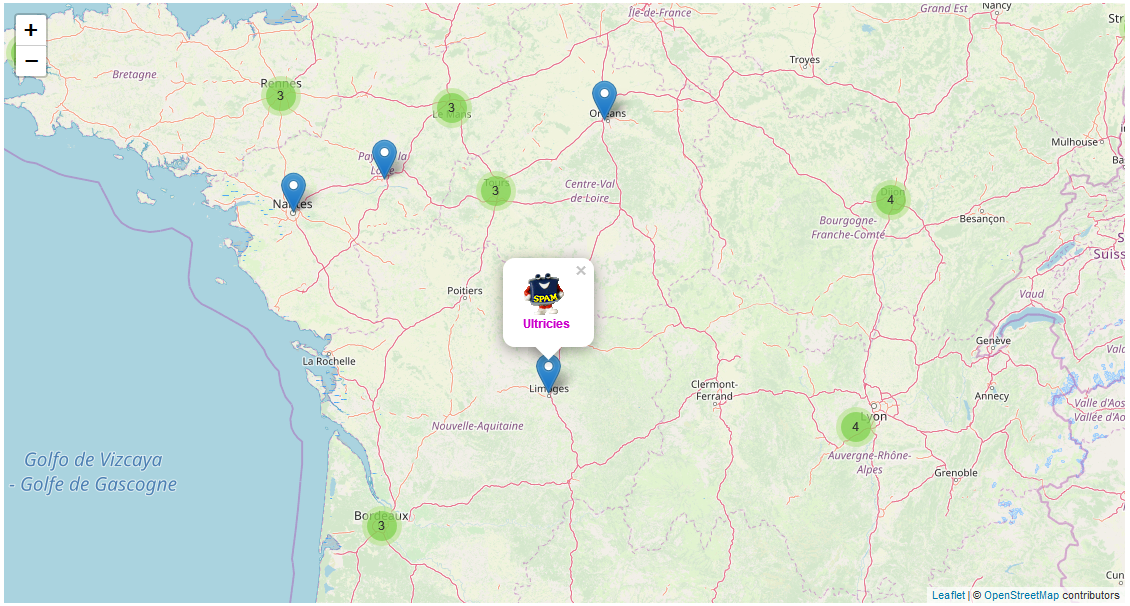Select the blue marker at Nantes
This screenshot has width=1130, height=606.
(x=293, y=192)
